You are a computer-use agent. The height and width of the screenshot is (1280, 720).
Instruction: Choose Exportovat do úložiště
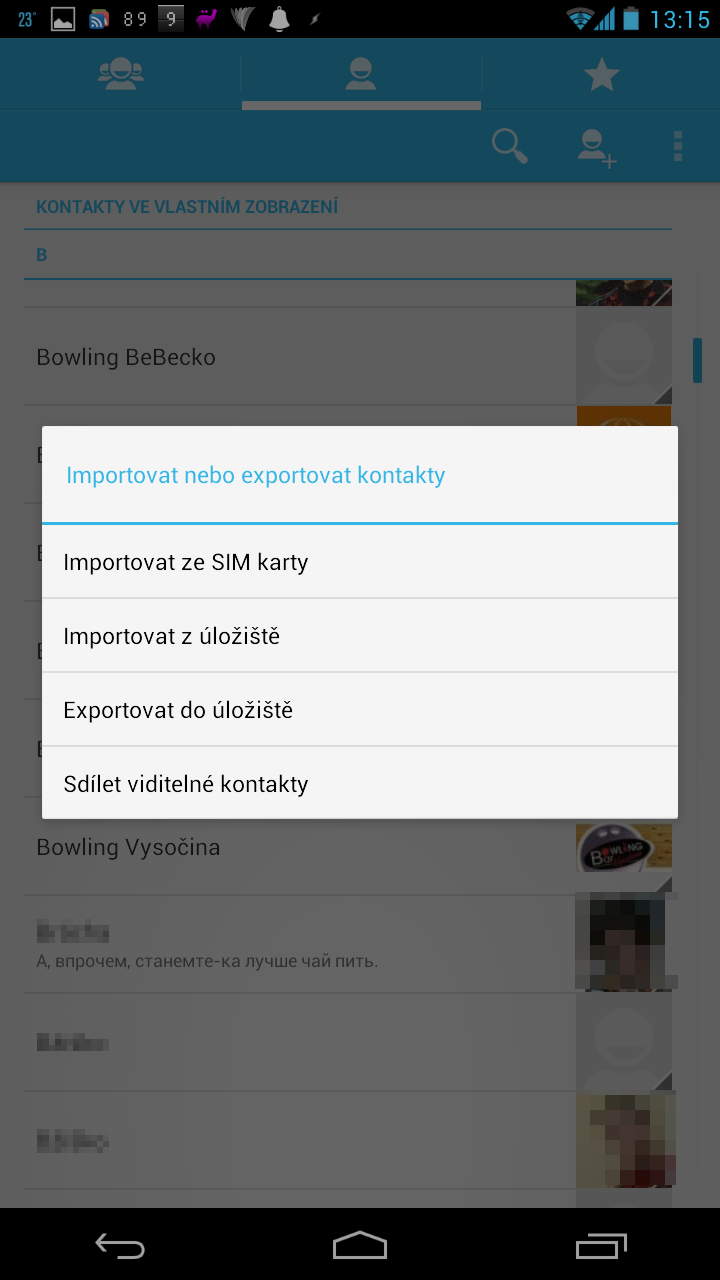coord(360,710)
